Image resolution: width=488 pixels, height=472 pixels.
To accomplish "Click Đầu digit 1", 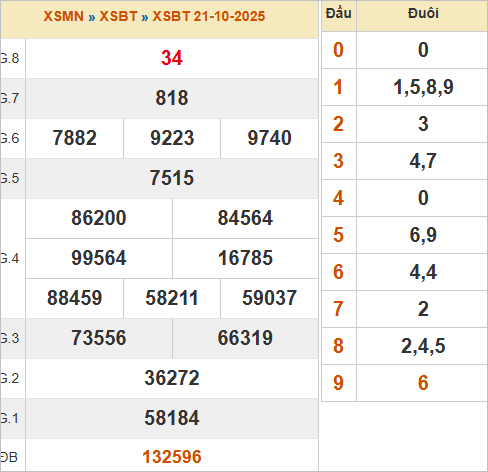I will 338,87.
